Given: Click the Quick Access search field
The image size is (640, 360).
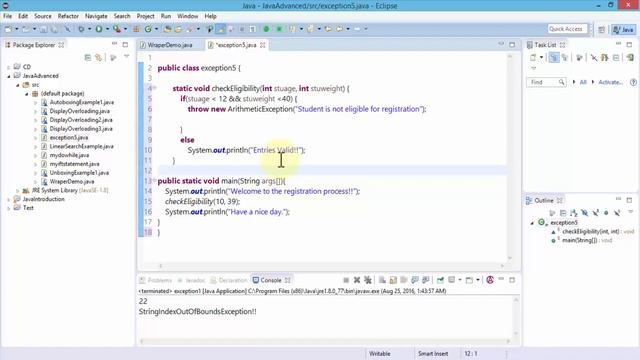Looking at the screenshot, I should point(567,29).
